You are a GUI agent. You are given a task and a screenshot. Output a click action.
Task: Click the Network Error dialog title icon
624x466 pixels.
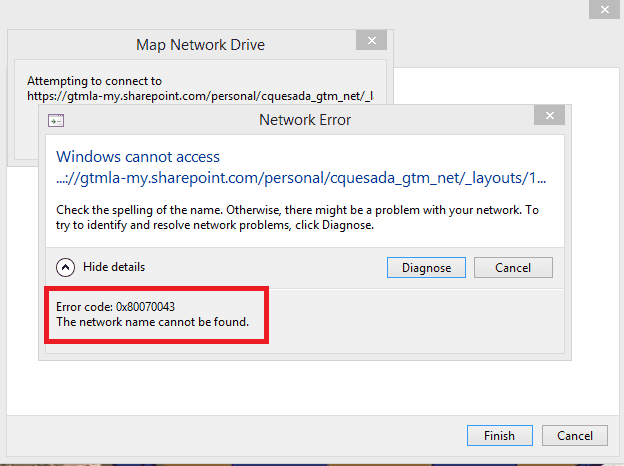tap(56, 120)
